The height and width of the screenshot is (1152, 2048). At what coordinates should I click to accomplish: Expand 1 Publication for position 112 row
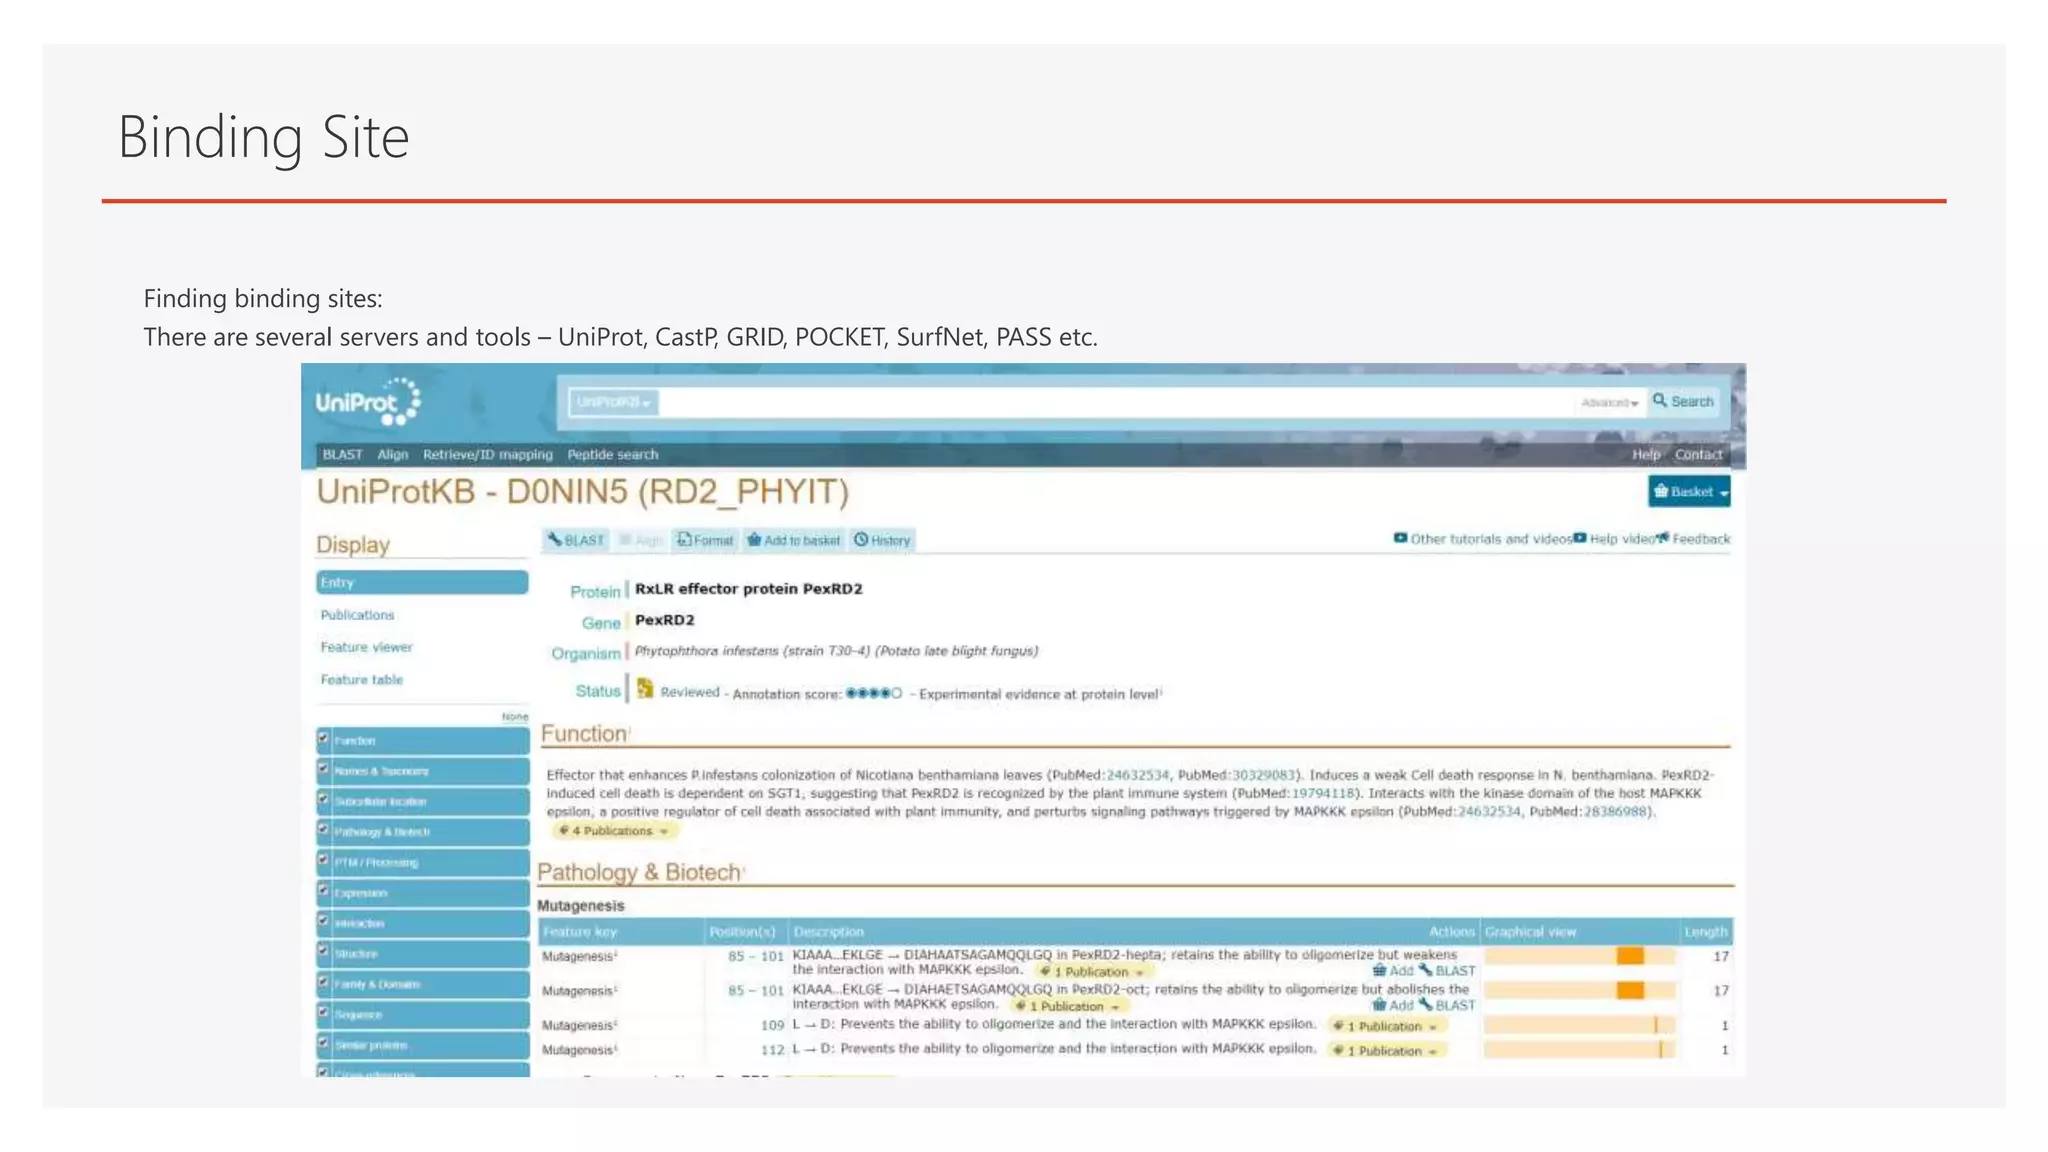click(x=1386, y=1051)
